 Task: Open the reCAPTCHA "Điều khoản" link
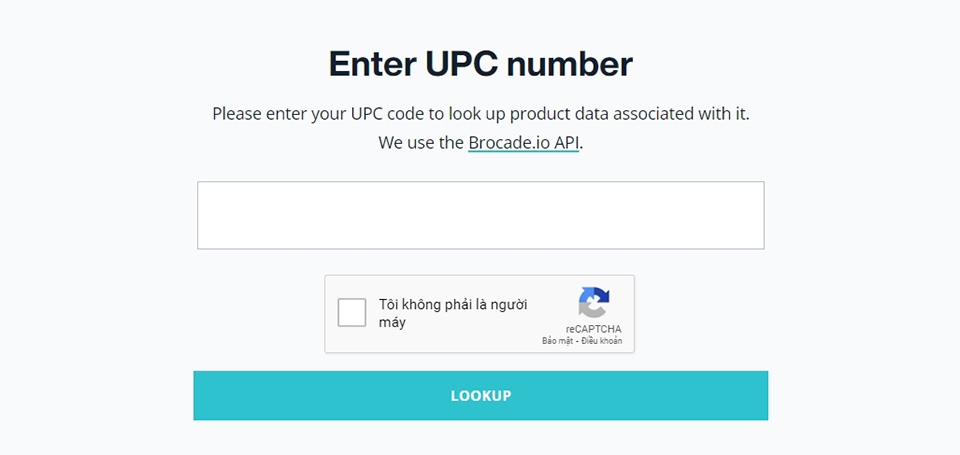[x=602, y=341]
